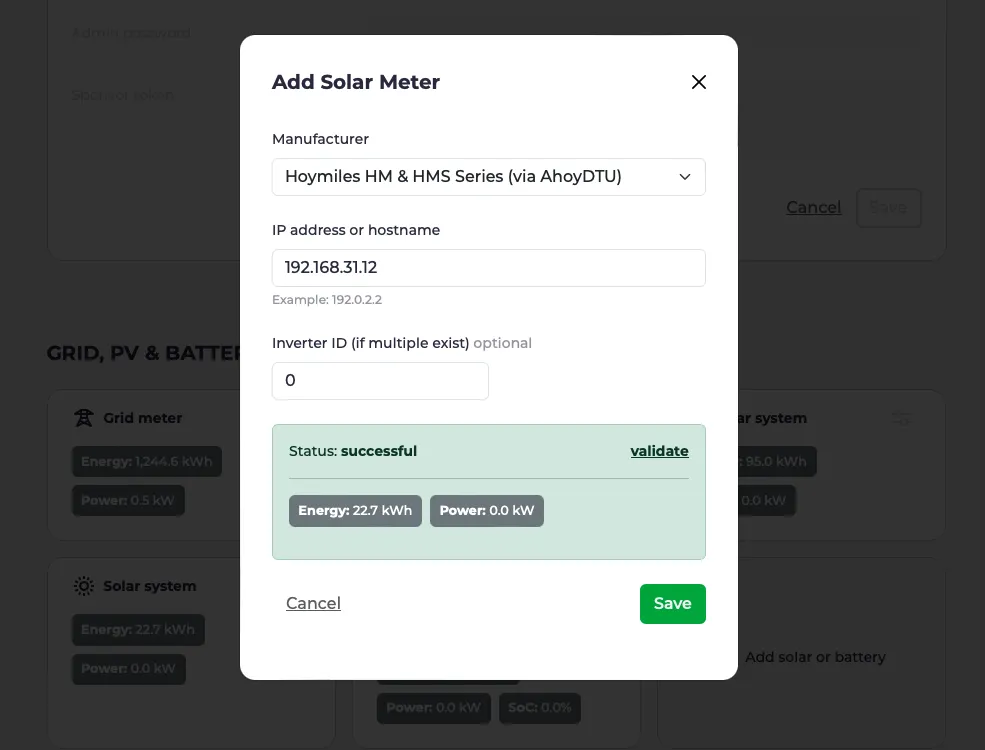Screen dimensions: 985x750
Task: Close the Add Solar Meter dialog
Action: [x=699, y=82]
